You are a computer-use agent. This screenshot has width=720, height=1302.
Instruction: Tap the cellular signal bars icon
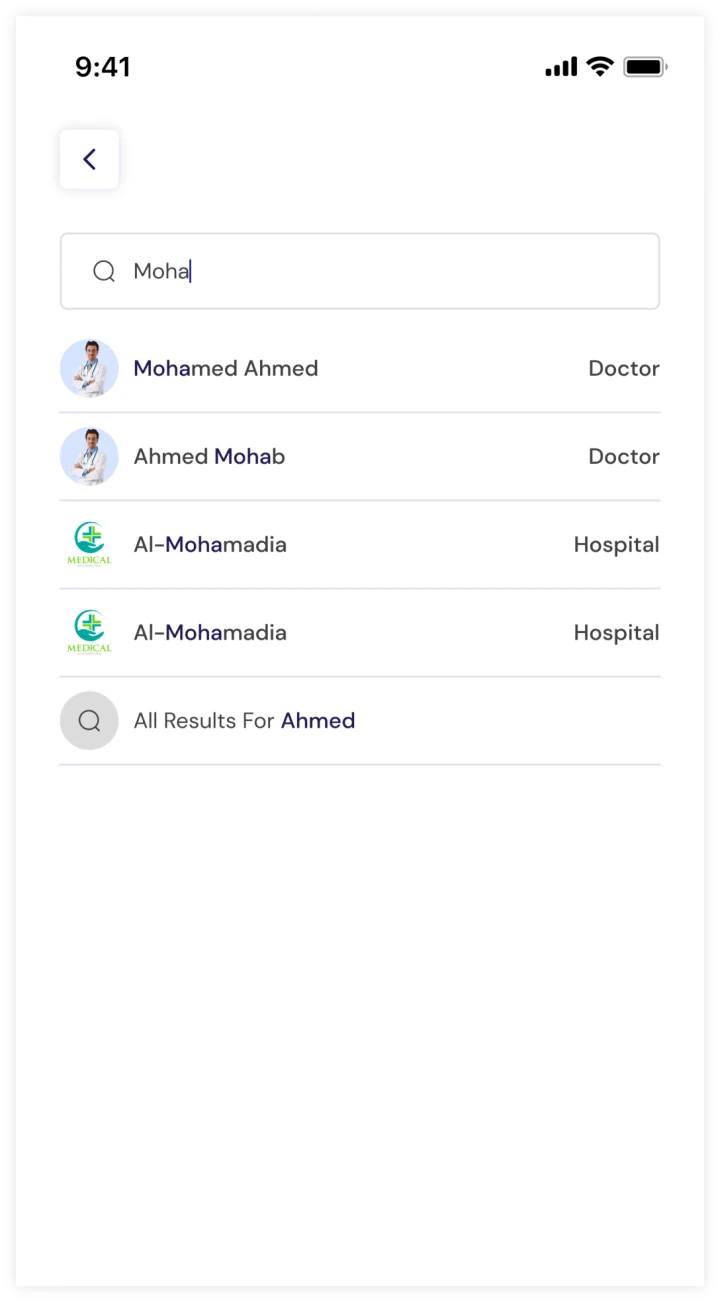[x=561, y=67]
